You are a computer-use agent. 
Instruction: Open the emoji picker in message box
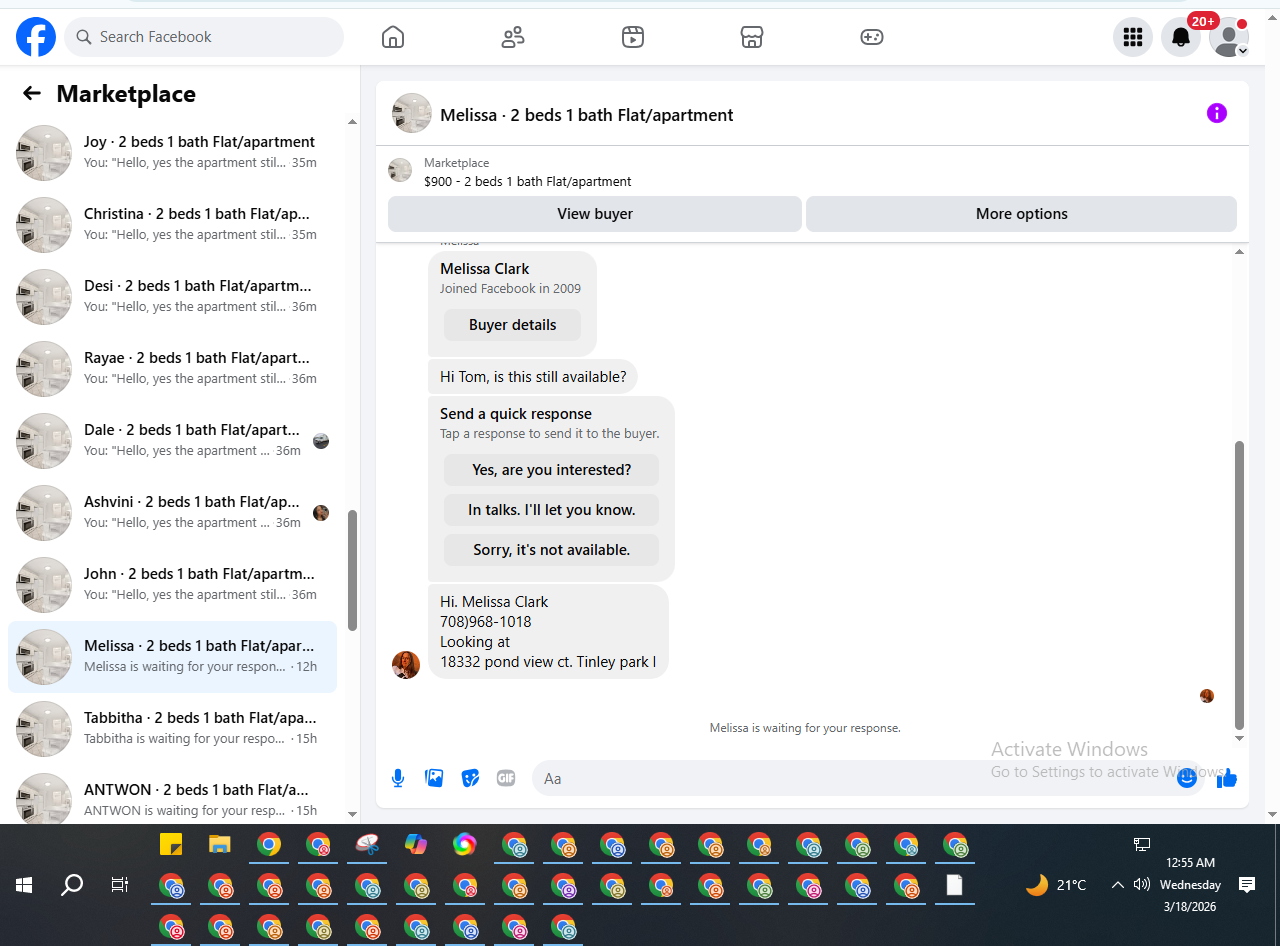pos(1187,778)
